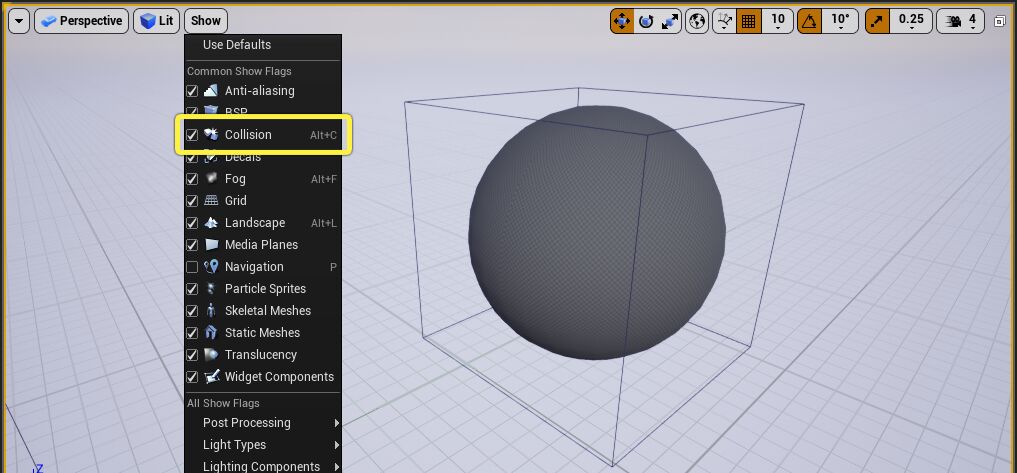Enable the Navigation show flag checkbox
The height and width of the screenshot is (473, 1017).
(192, 267)
